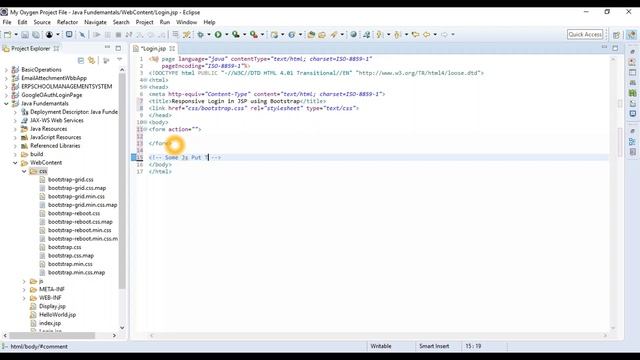Click the Quick Access search field
This screenshot has height=360, width=640.
pos(585,35)
